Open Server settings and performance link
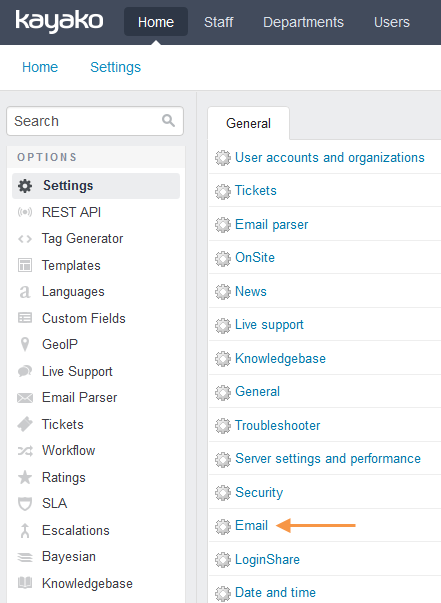This screenshot has height=603, width=441. click(x=328, y=458)
